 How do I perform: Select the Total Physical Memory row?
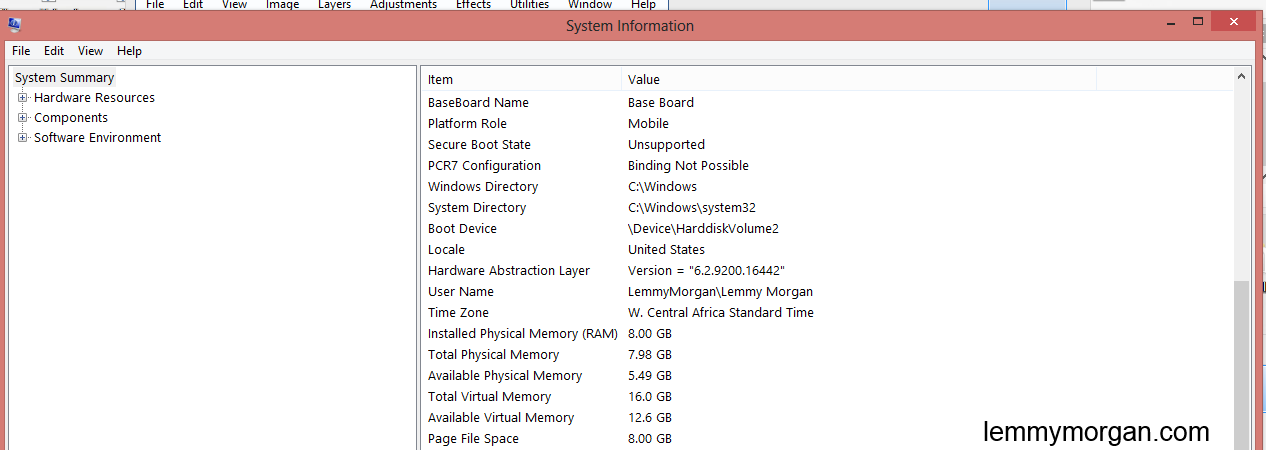(827, 355)
